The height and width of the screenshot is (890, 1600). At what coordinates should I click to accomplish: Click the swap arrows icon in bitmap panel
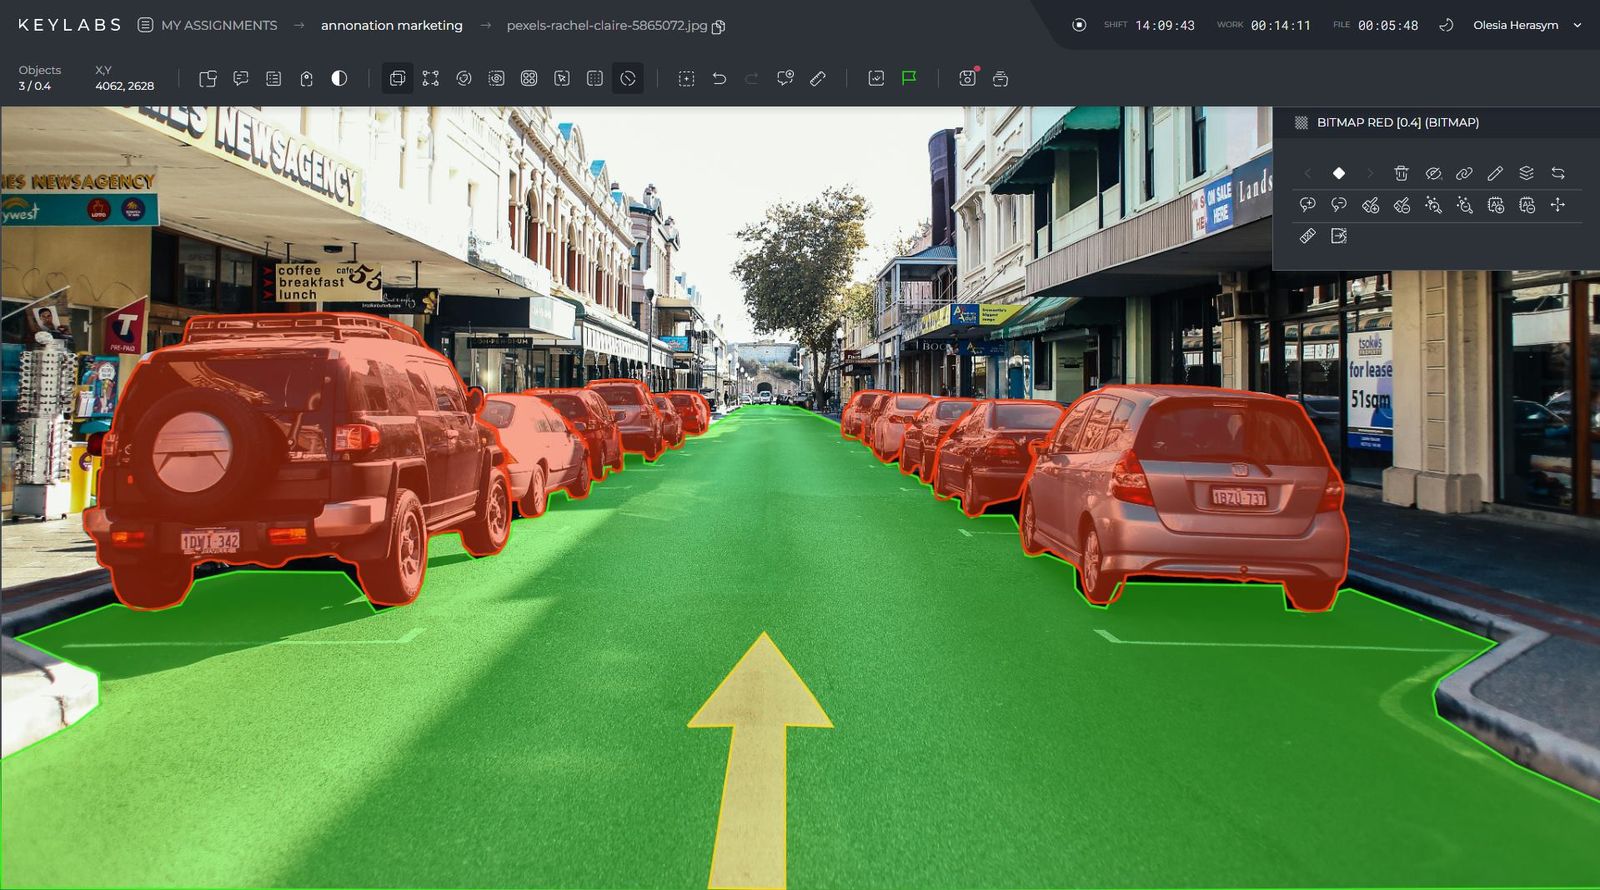[x=1558, y=173]
